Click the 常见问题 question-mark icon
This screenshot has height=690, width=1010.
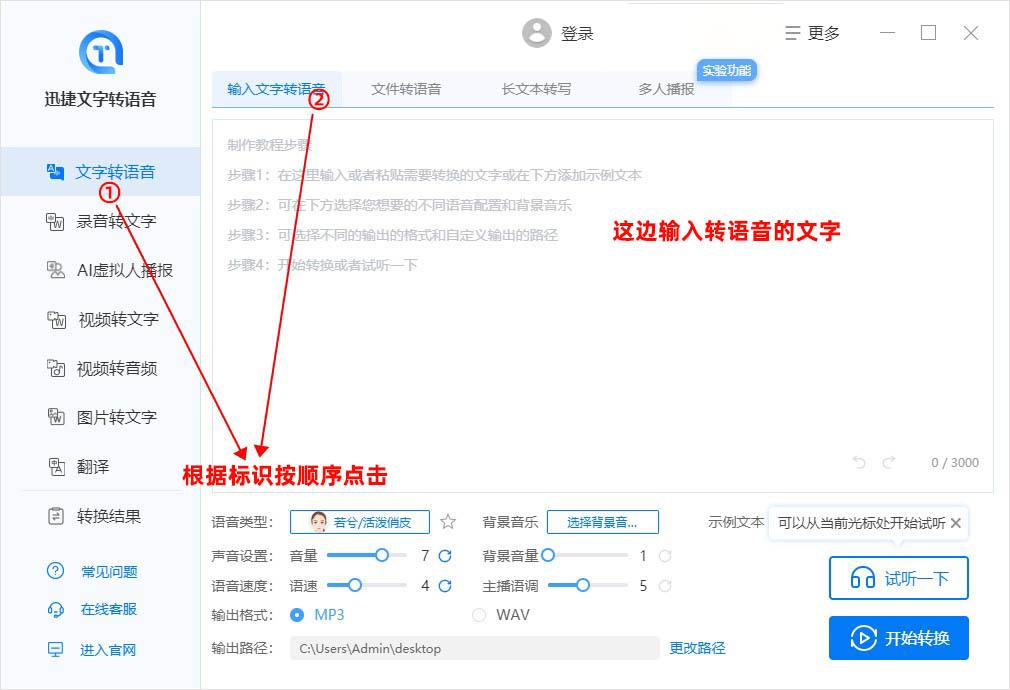coord(55,571)
